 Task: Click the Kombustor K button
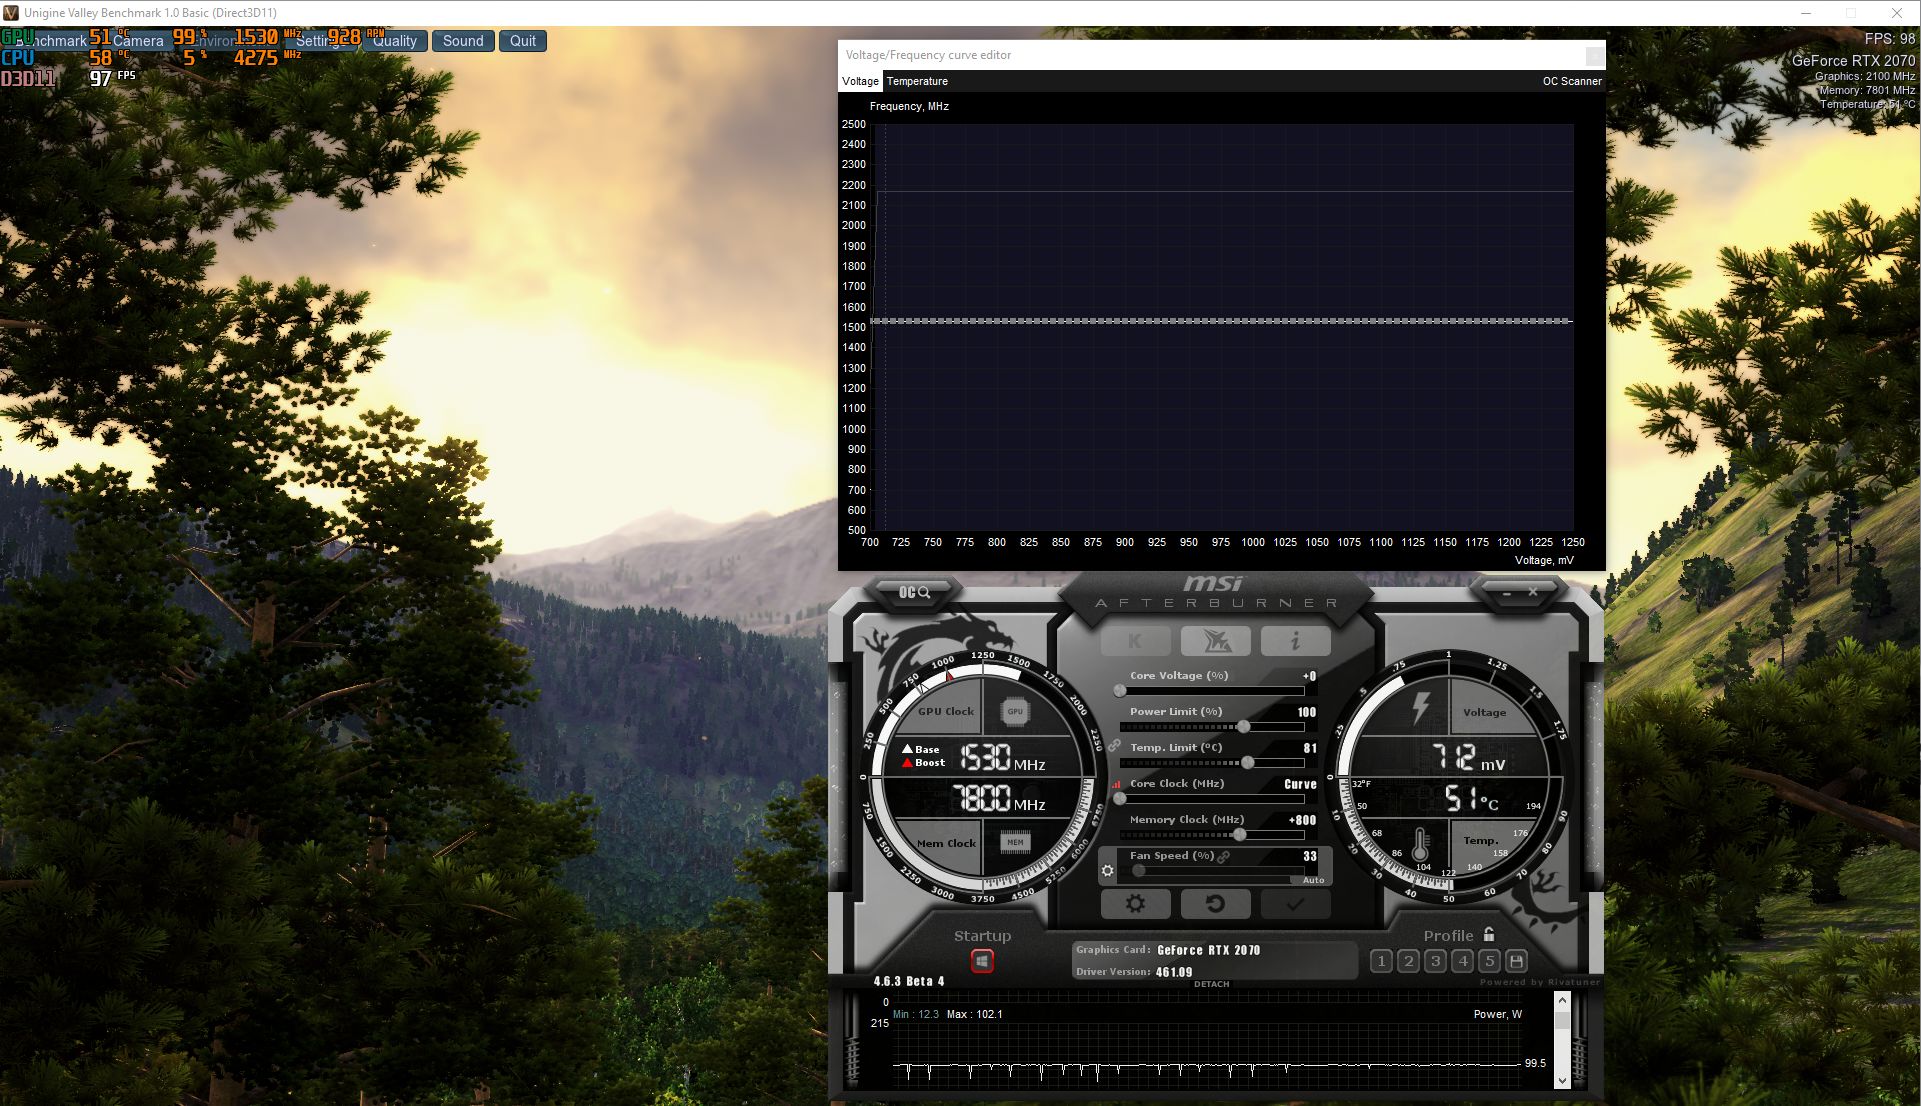coord(1135,641)
